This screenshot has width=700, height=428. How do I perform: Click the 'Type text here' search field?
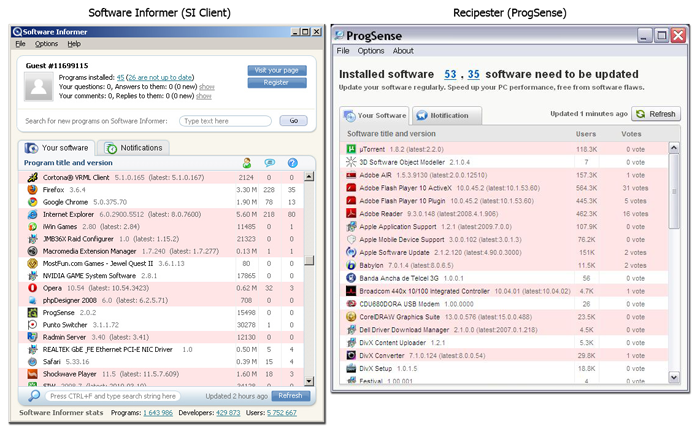tap(226, 120)
